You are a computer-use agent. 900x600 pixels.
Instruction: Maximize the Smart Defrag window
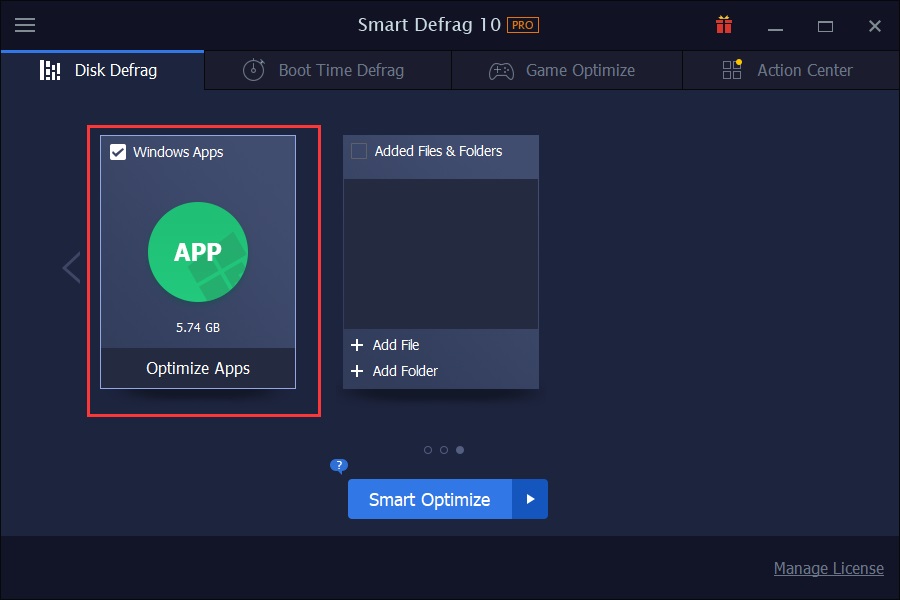825,26
